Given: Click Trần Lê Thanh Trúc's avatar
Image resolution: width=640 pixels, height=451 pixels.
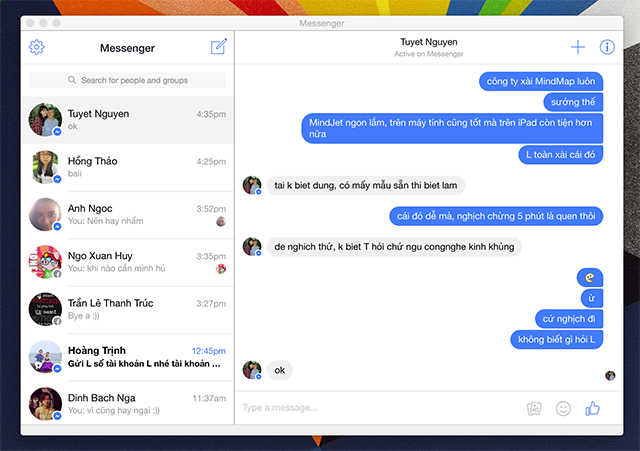Looking at the screenshot, I should coord(45,309).
